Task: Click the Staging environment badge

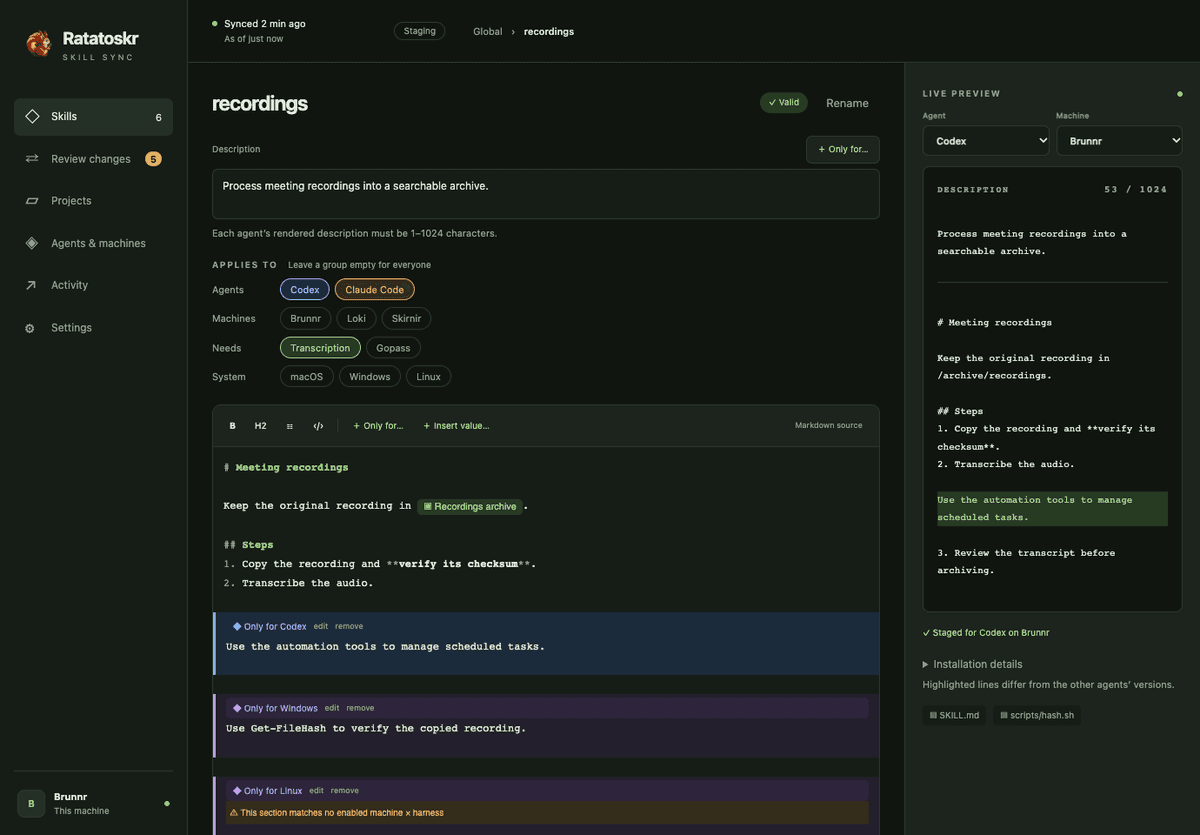Action: coord(419,31)
